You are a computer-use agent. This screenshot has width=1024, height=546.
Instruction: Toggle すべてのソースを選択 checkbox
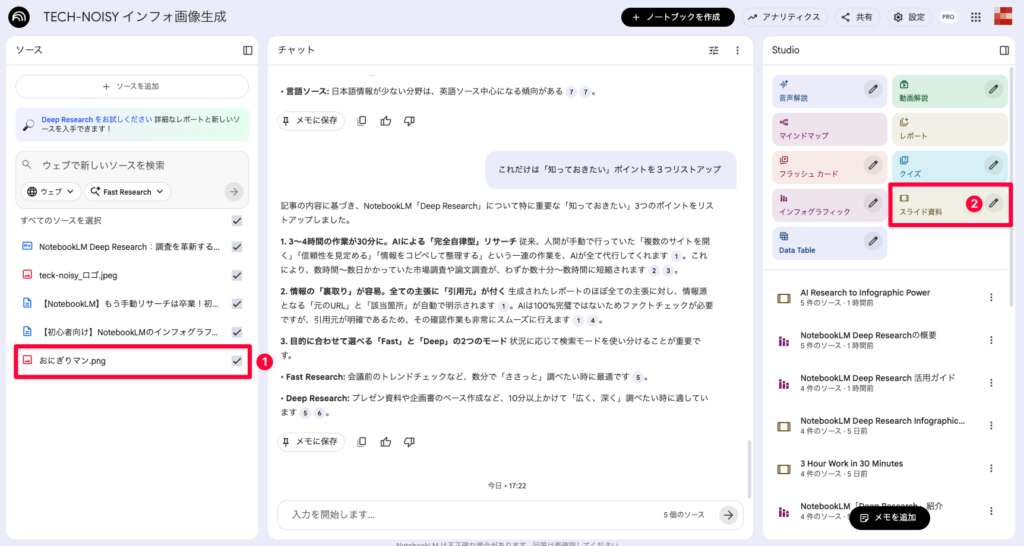pyautogui.click(x=237, y=221)
